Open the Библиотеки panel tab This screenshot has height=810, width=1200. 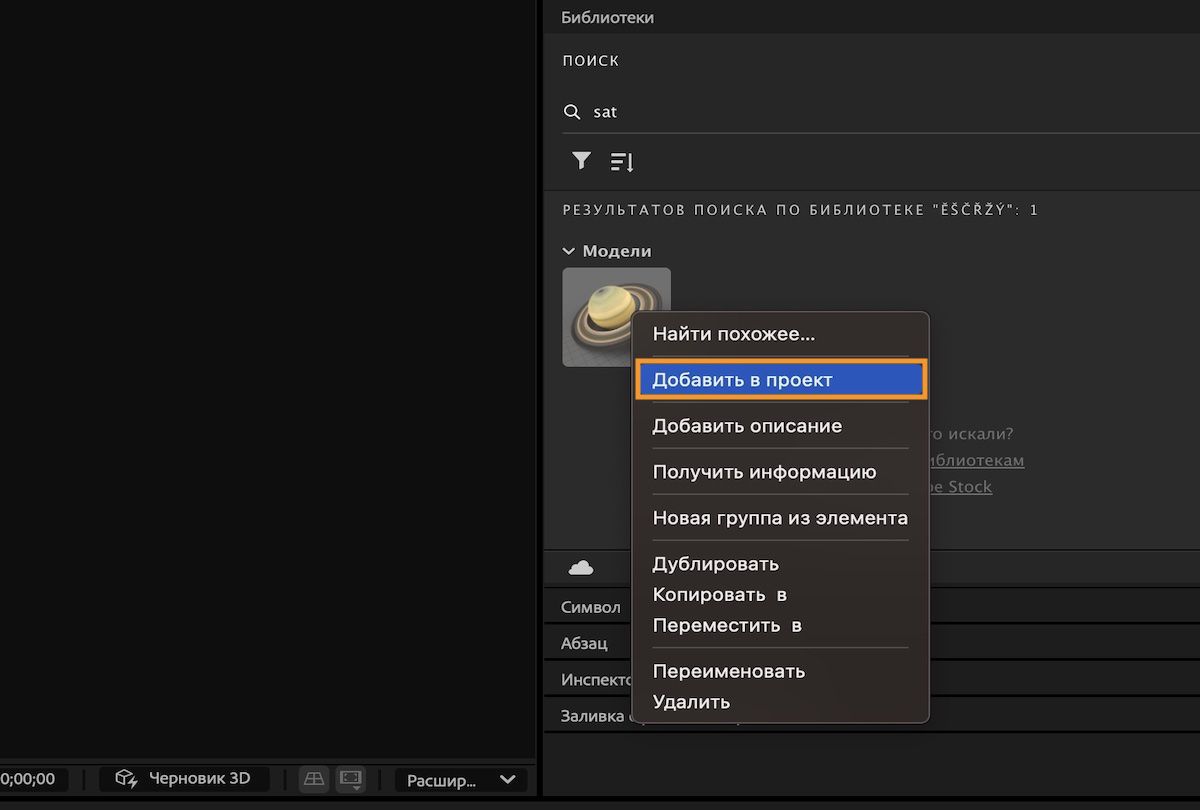click(607, 18)
